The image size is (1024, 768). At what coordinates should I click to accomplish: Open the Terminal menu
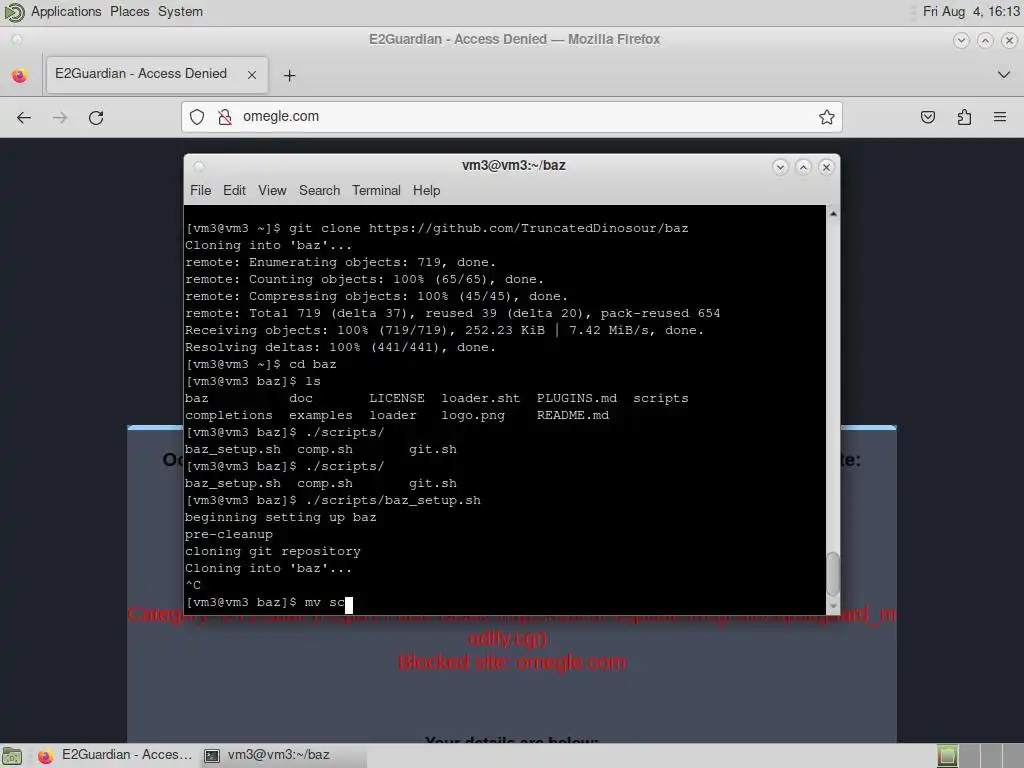376,190
